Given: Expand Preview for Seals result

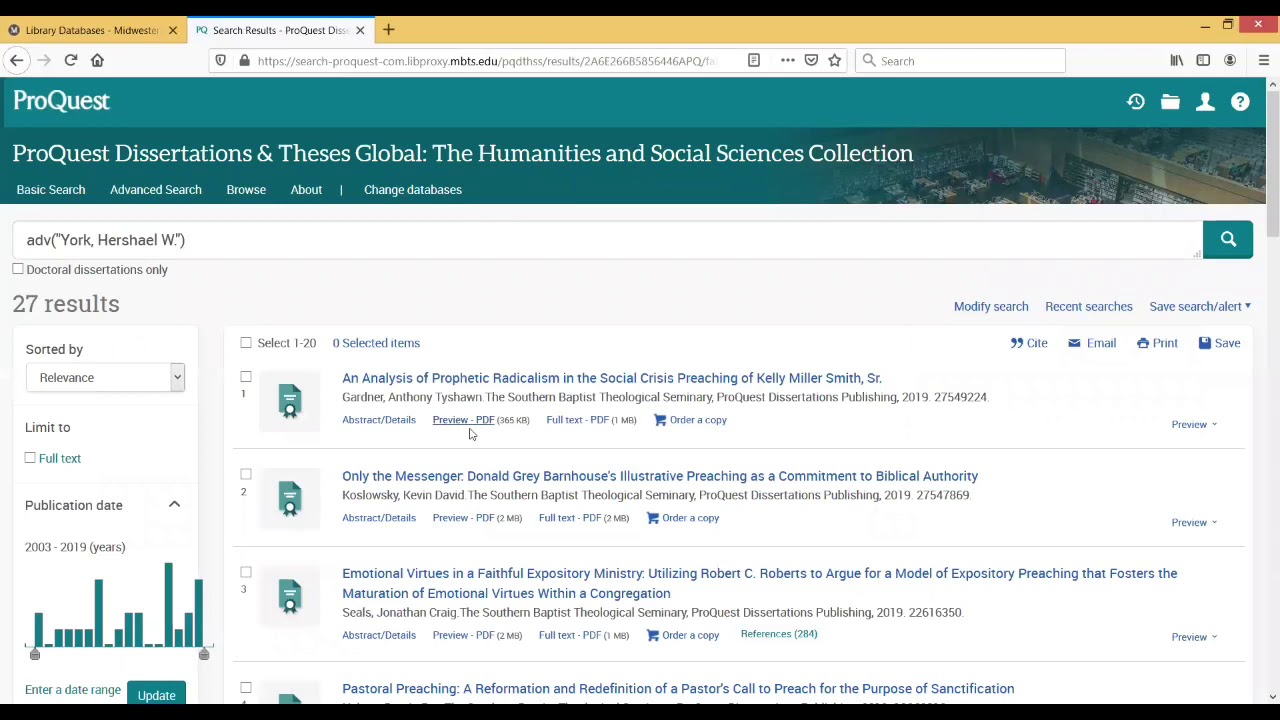Looking at the screenshot, I should click(x=1194, y=637).
